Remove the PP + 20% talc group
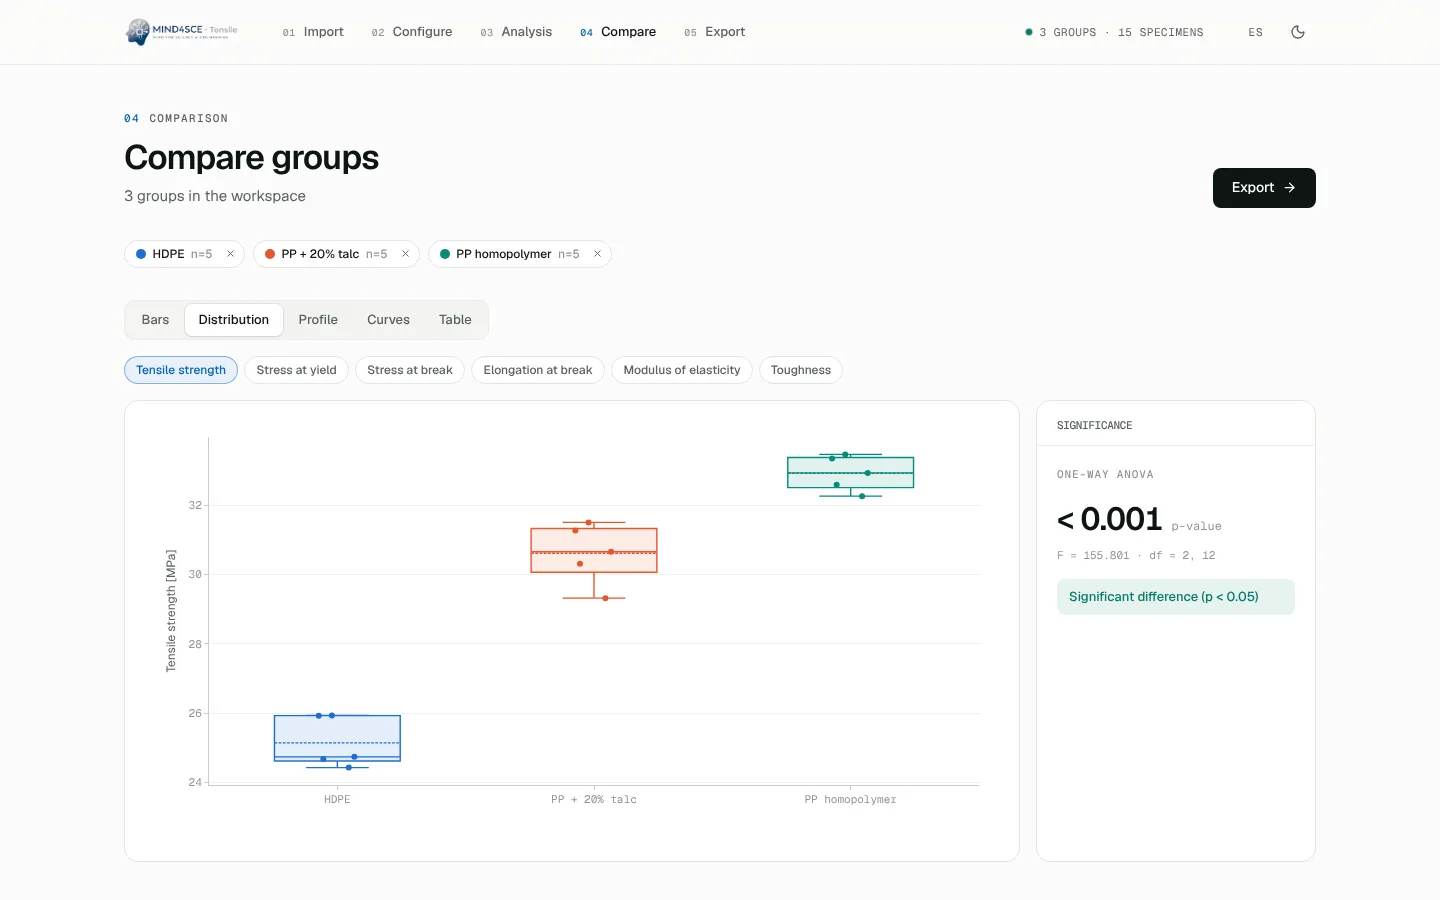Screen dimensions: 1440x900 coord(405,254)
